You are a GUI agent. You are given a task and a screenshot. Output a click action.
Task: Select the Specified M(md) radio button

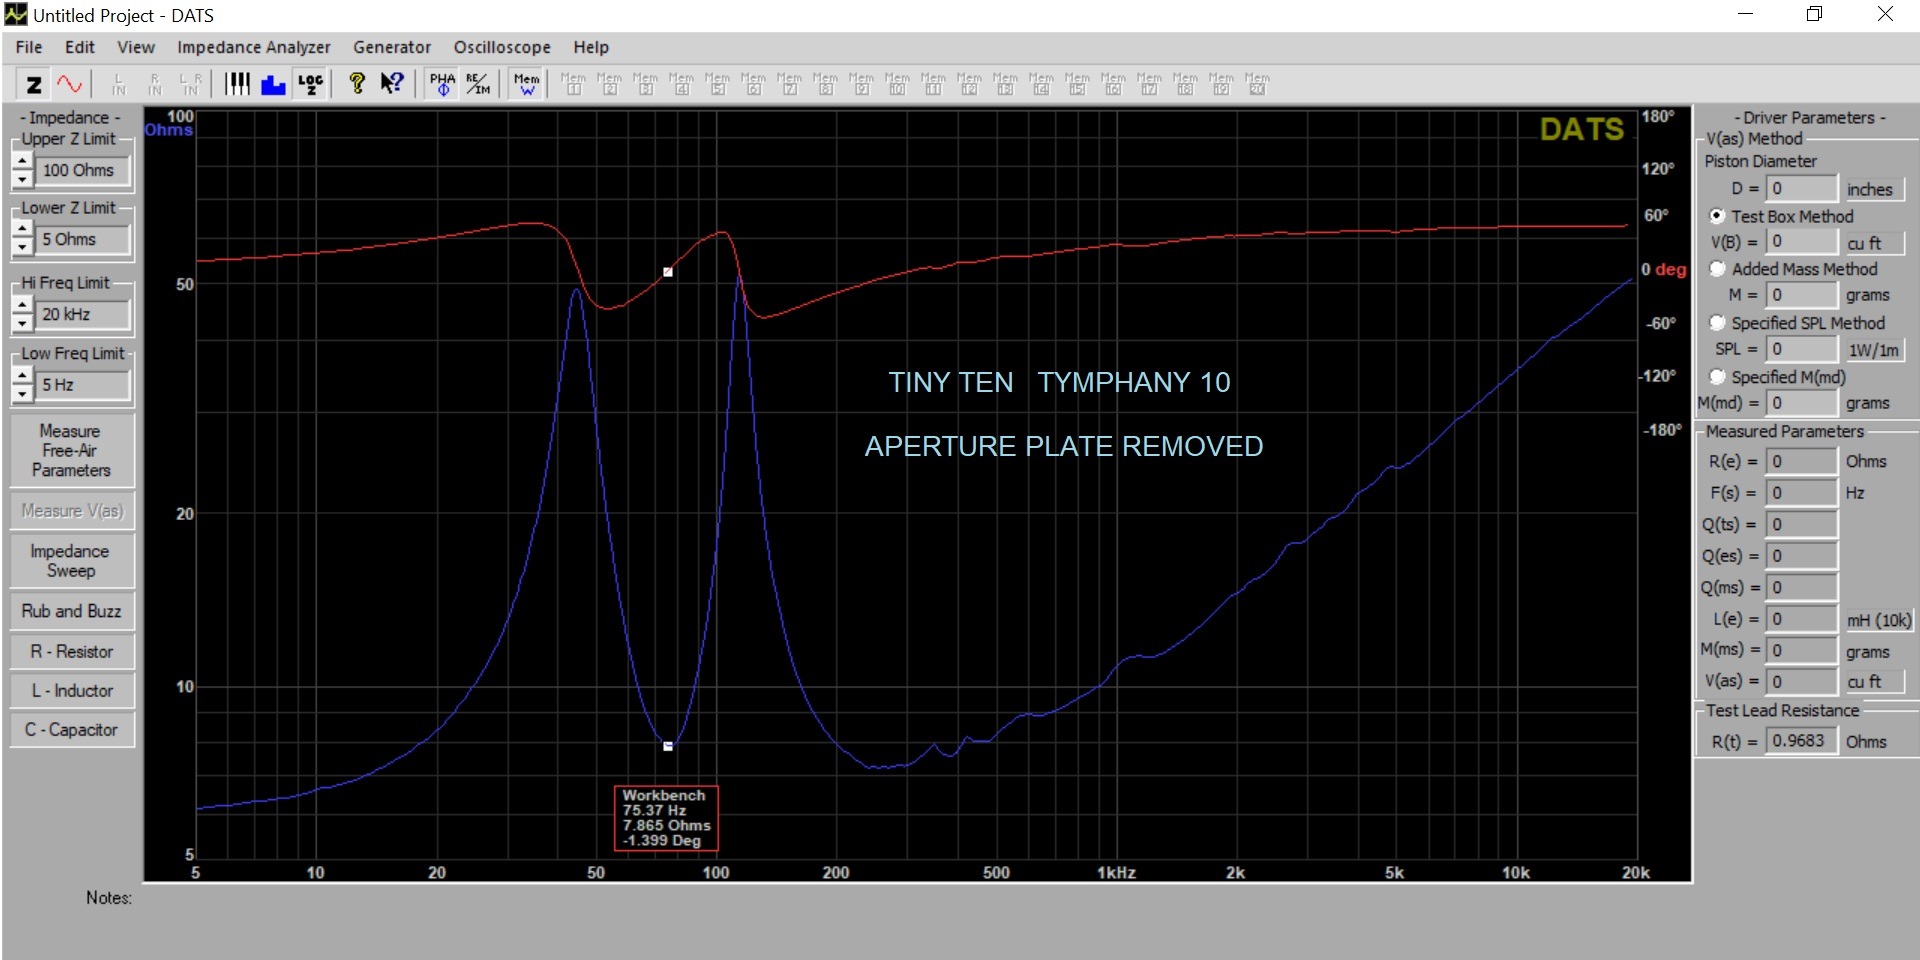[x=1717, y=377]
